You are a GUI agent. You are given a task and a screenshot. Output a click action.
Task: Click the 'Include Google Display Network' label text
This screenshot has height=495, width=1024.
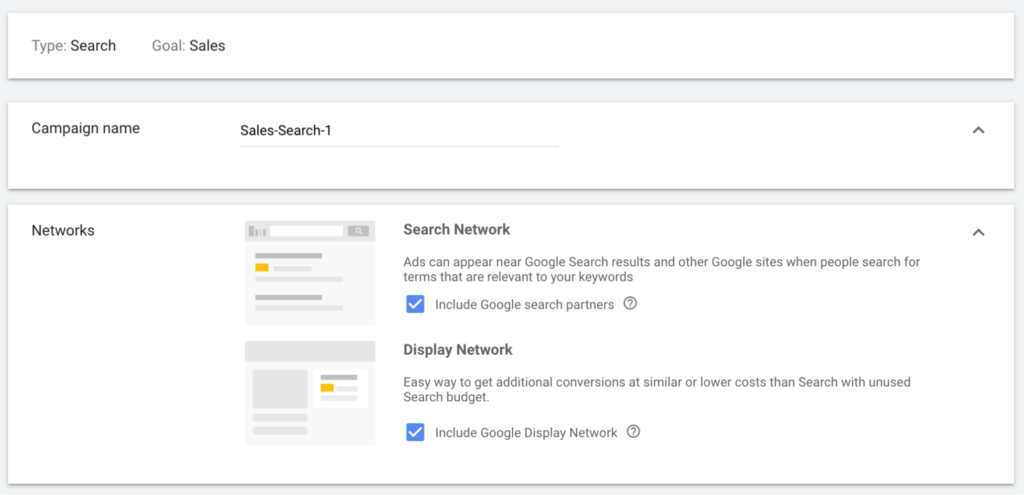click(x=526, y=432)
